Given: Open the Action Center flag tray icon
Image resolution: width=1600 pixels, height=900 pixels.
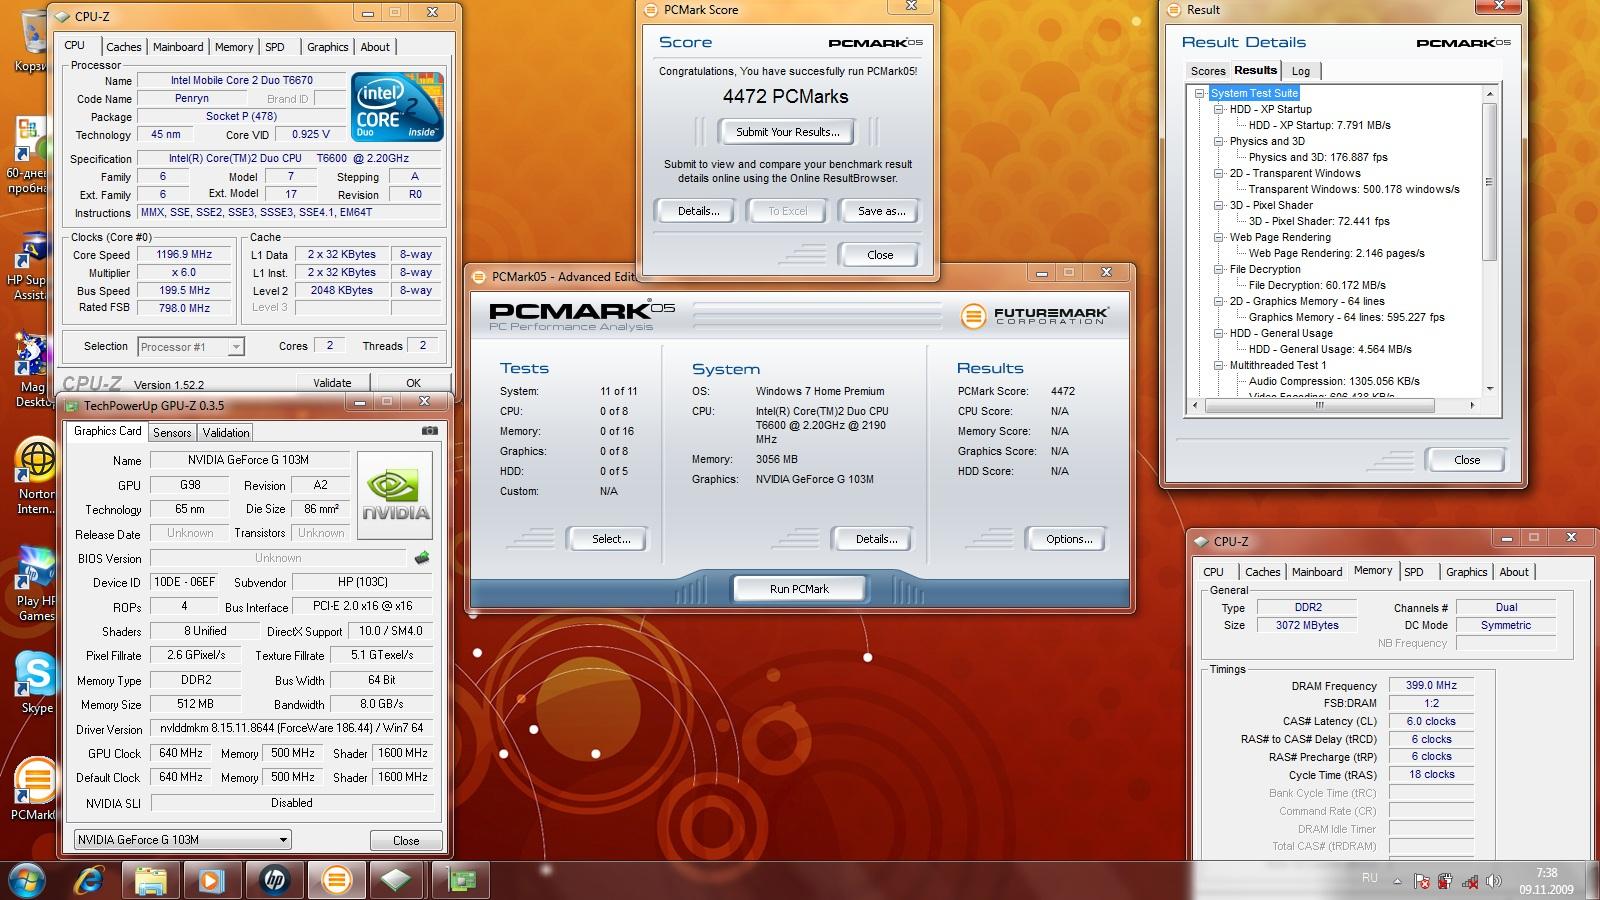Looking at the screenshot, I should tap(1421, 882).
